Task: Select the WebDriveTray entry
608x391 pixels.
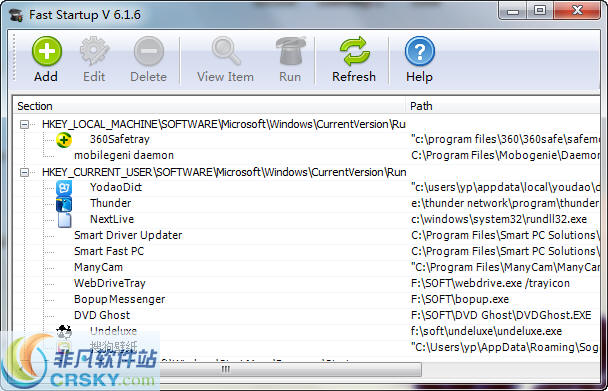Action: pyautogui.click(x=110, y=283)
